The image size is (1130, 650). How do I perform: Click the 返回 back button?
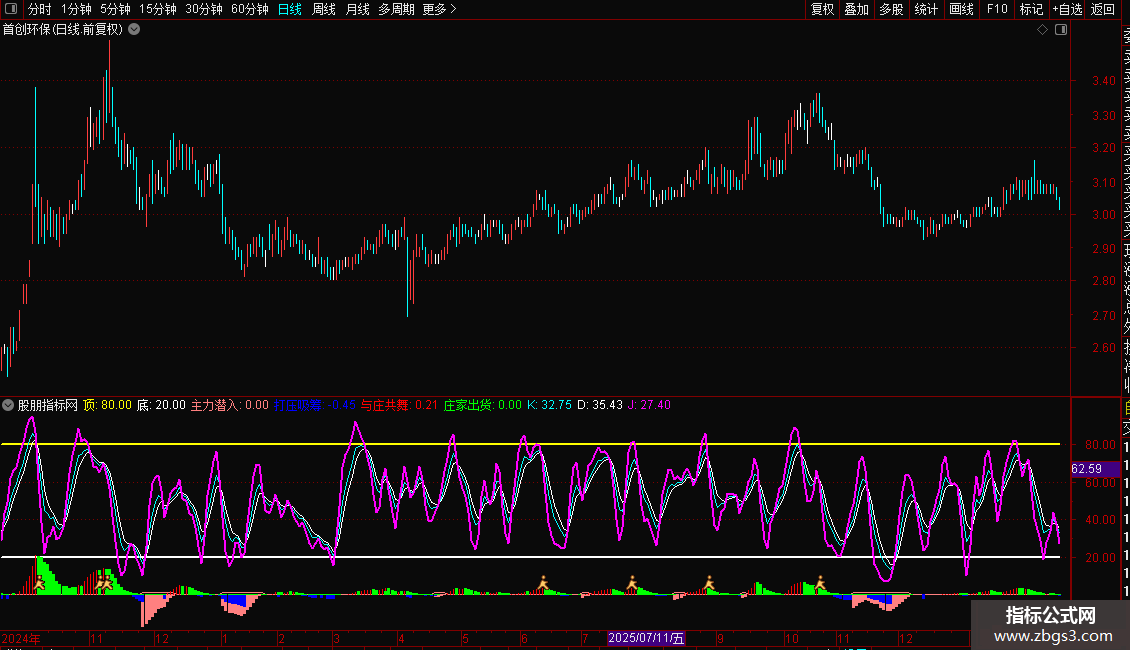(x=1103, y=9)
